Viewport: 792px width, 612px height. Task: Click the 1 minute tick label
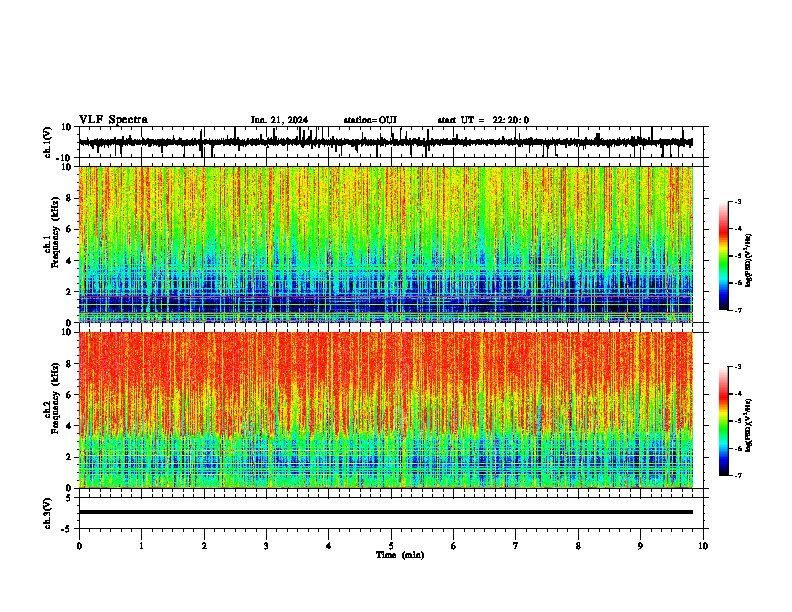[x=141, y=546]
